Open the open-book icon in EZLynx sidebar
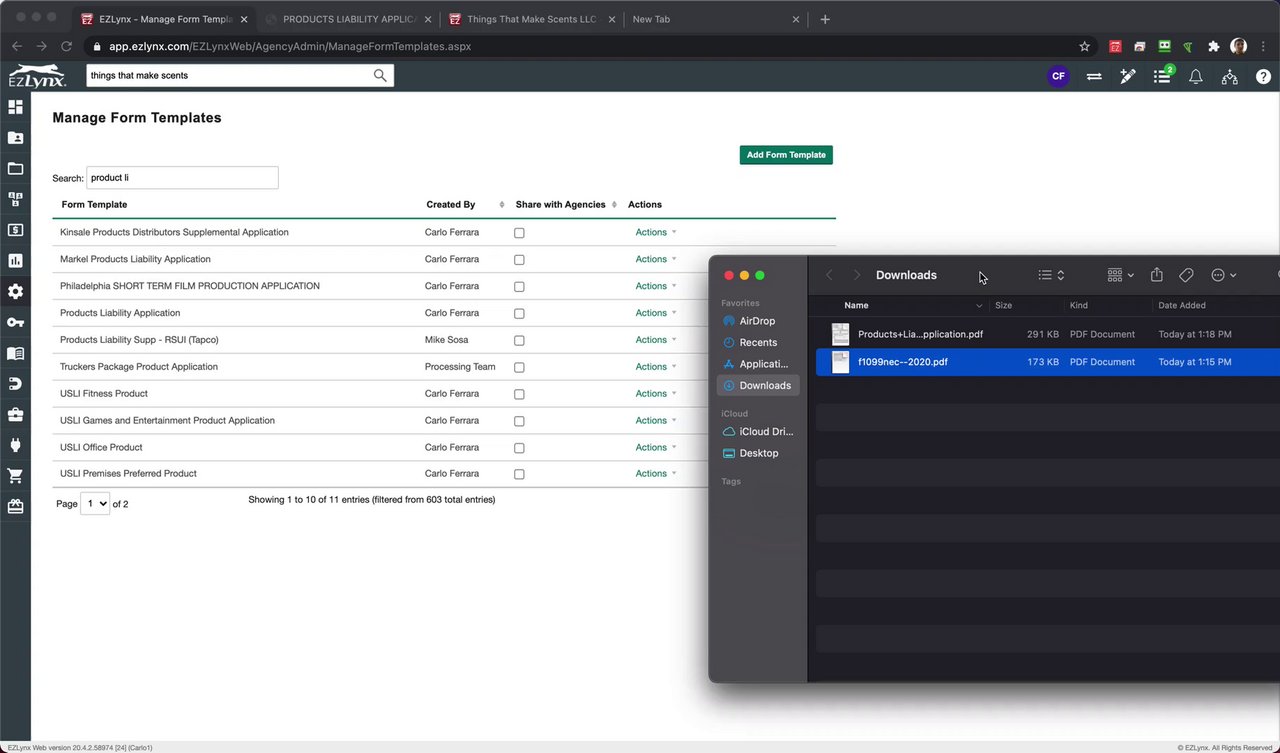Image resolution: width=1280 pixels, height=753 pixels. coord(15,353)
